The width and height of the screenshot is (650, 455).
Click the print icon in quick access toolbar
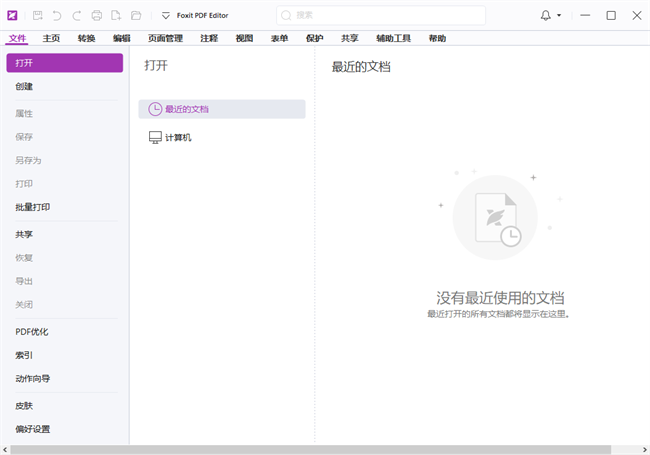[x=97, y=16]
